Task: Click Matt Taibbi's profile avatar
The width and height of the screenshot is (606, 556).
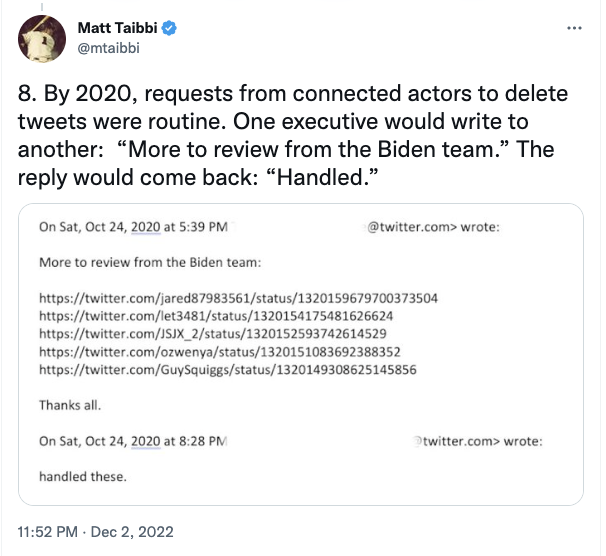Action: [x=42, y=37]
